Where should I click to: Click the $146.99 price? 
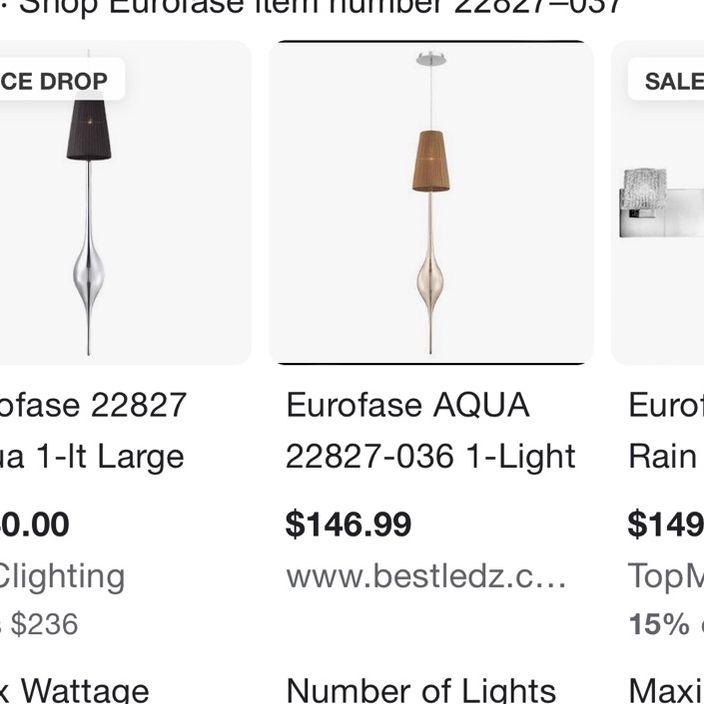pos(348,524)
